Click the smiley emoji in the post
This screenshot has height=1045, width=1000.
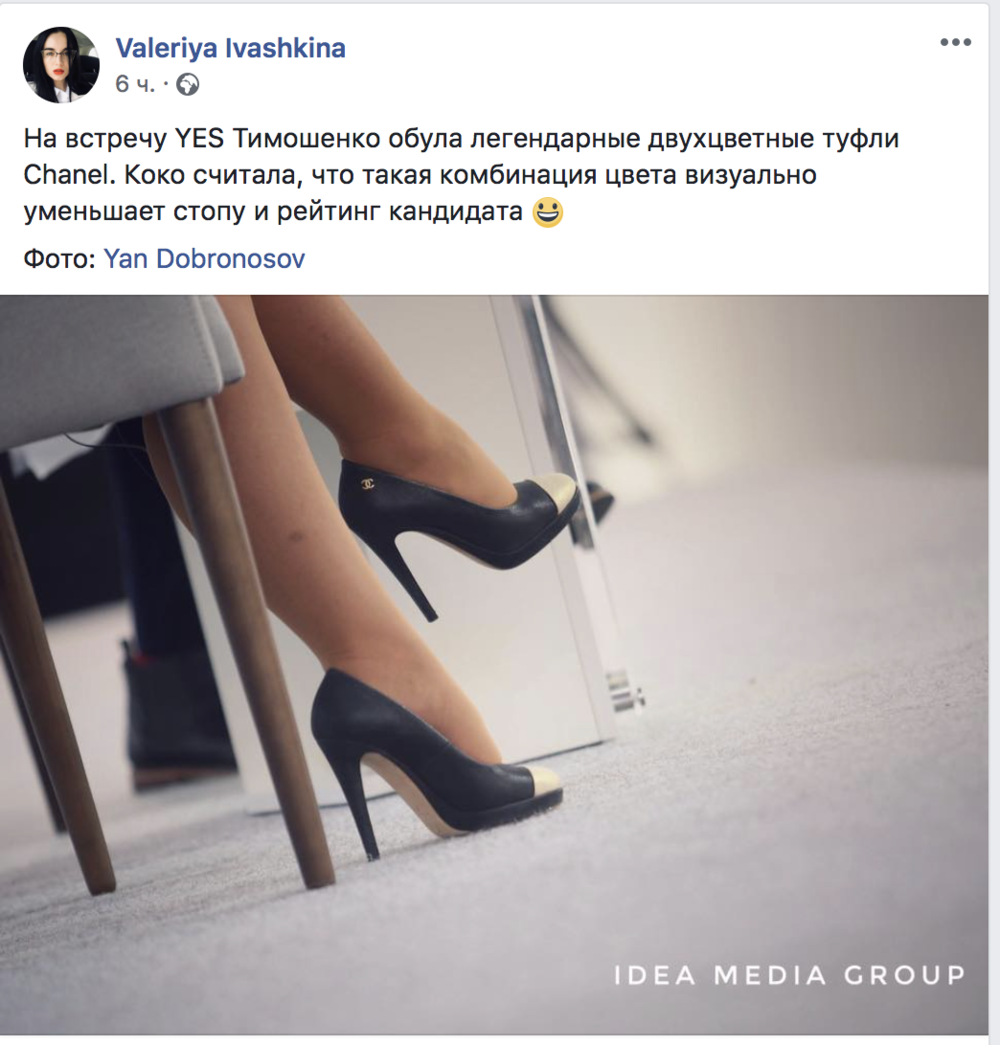point(547,214)
